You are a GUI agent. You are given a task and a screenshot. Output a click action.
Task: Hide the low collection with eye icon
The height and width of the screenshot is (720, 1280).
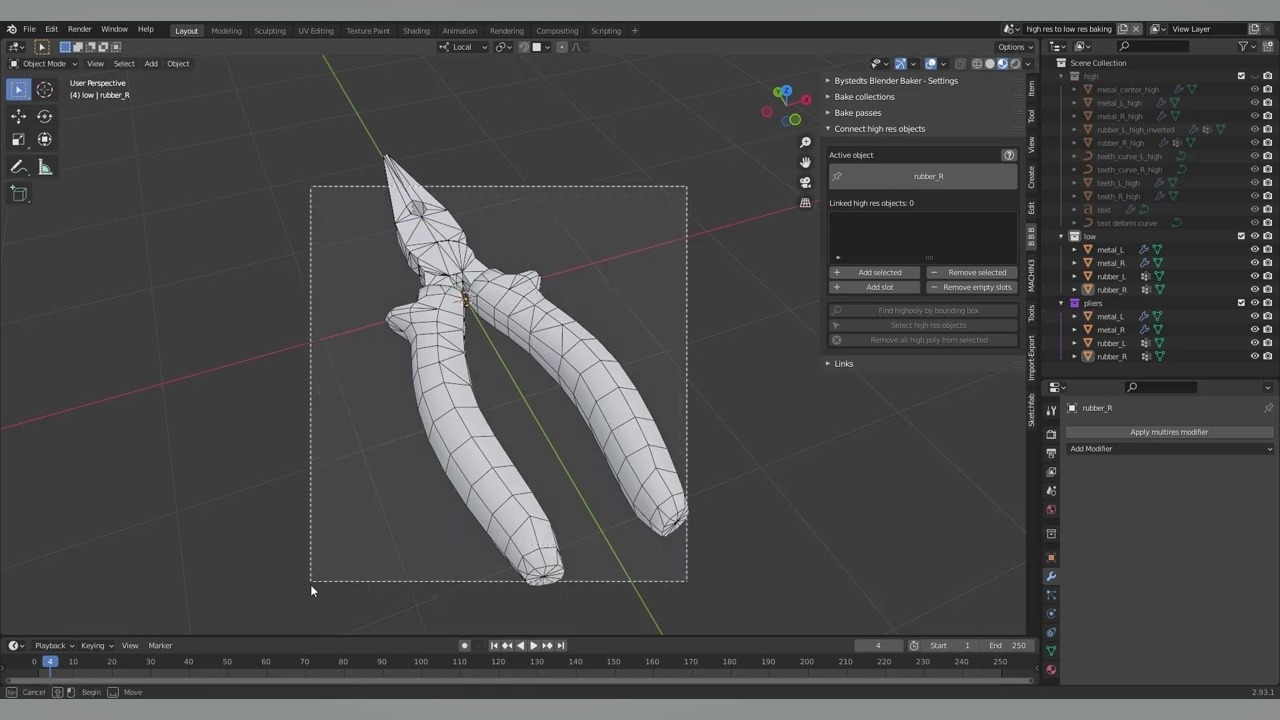pos(1255,237)
